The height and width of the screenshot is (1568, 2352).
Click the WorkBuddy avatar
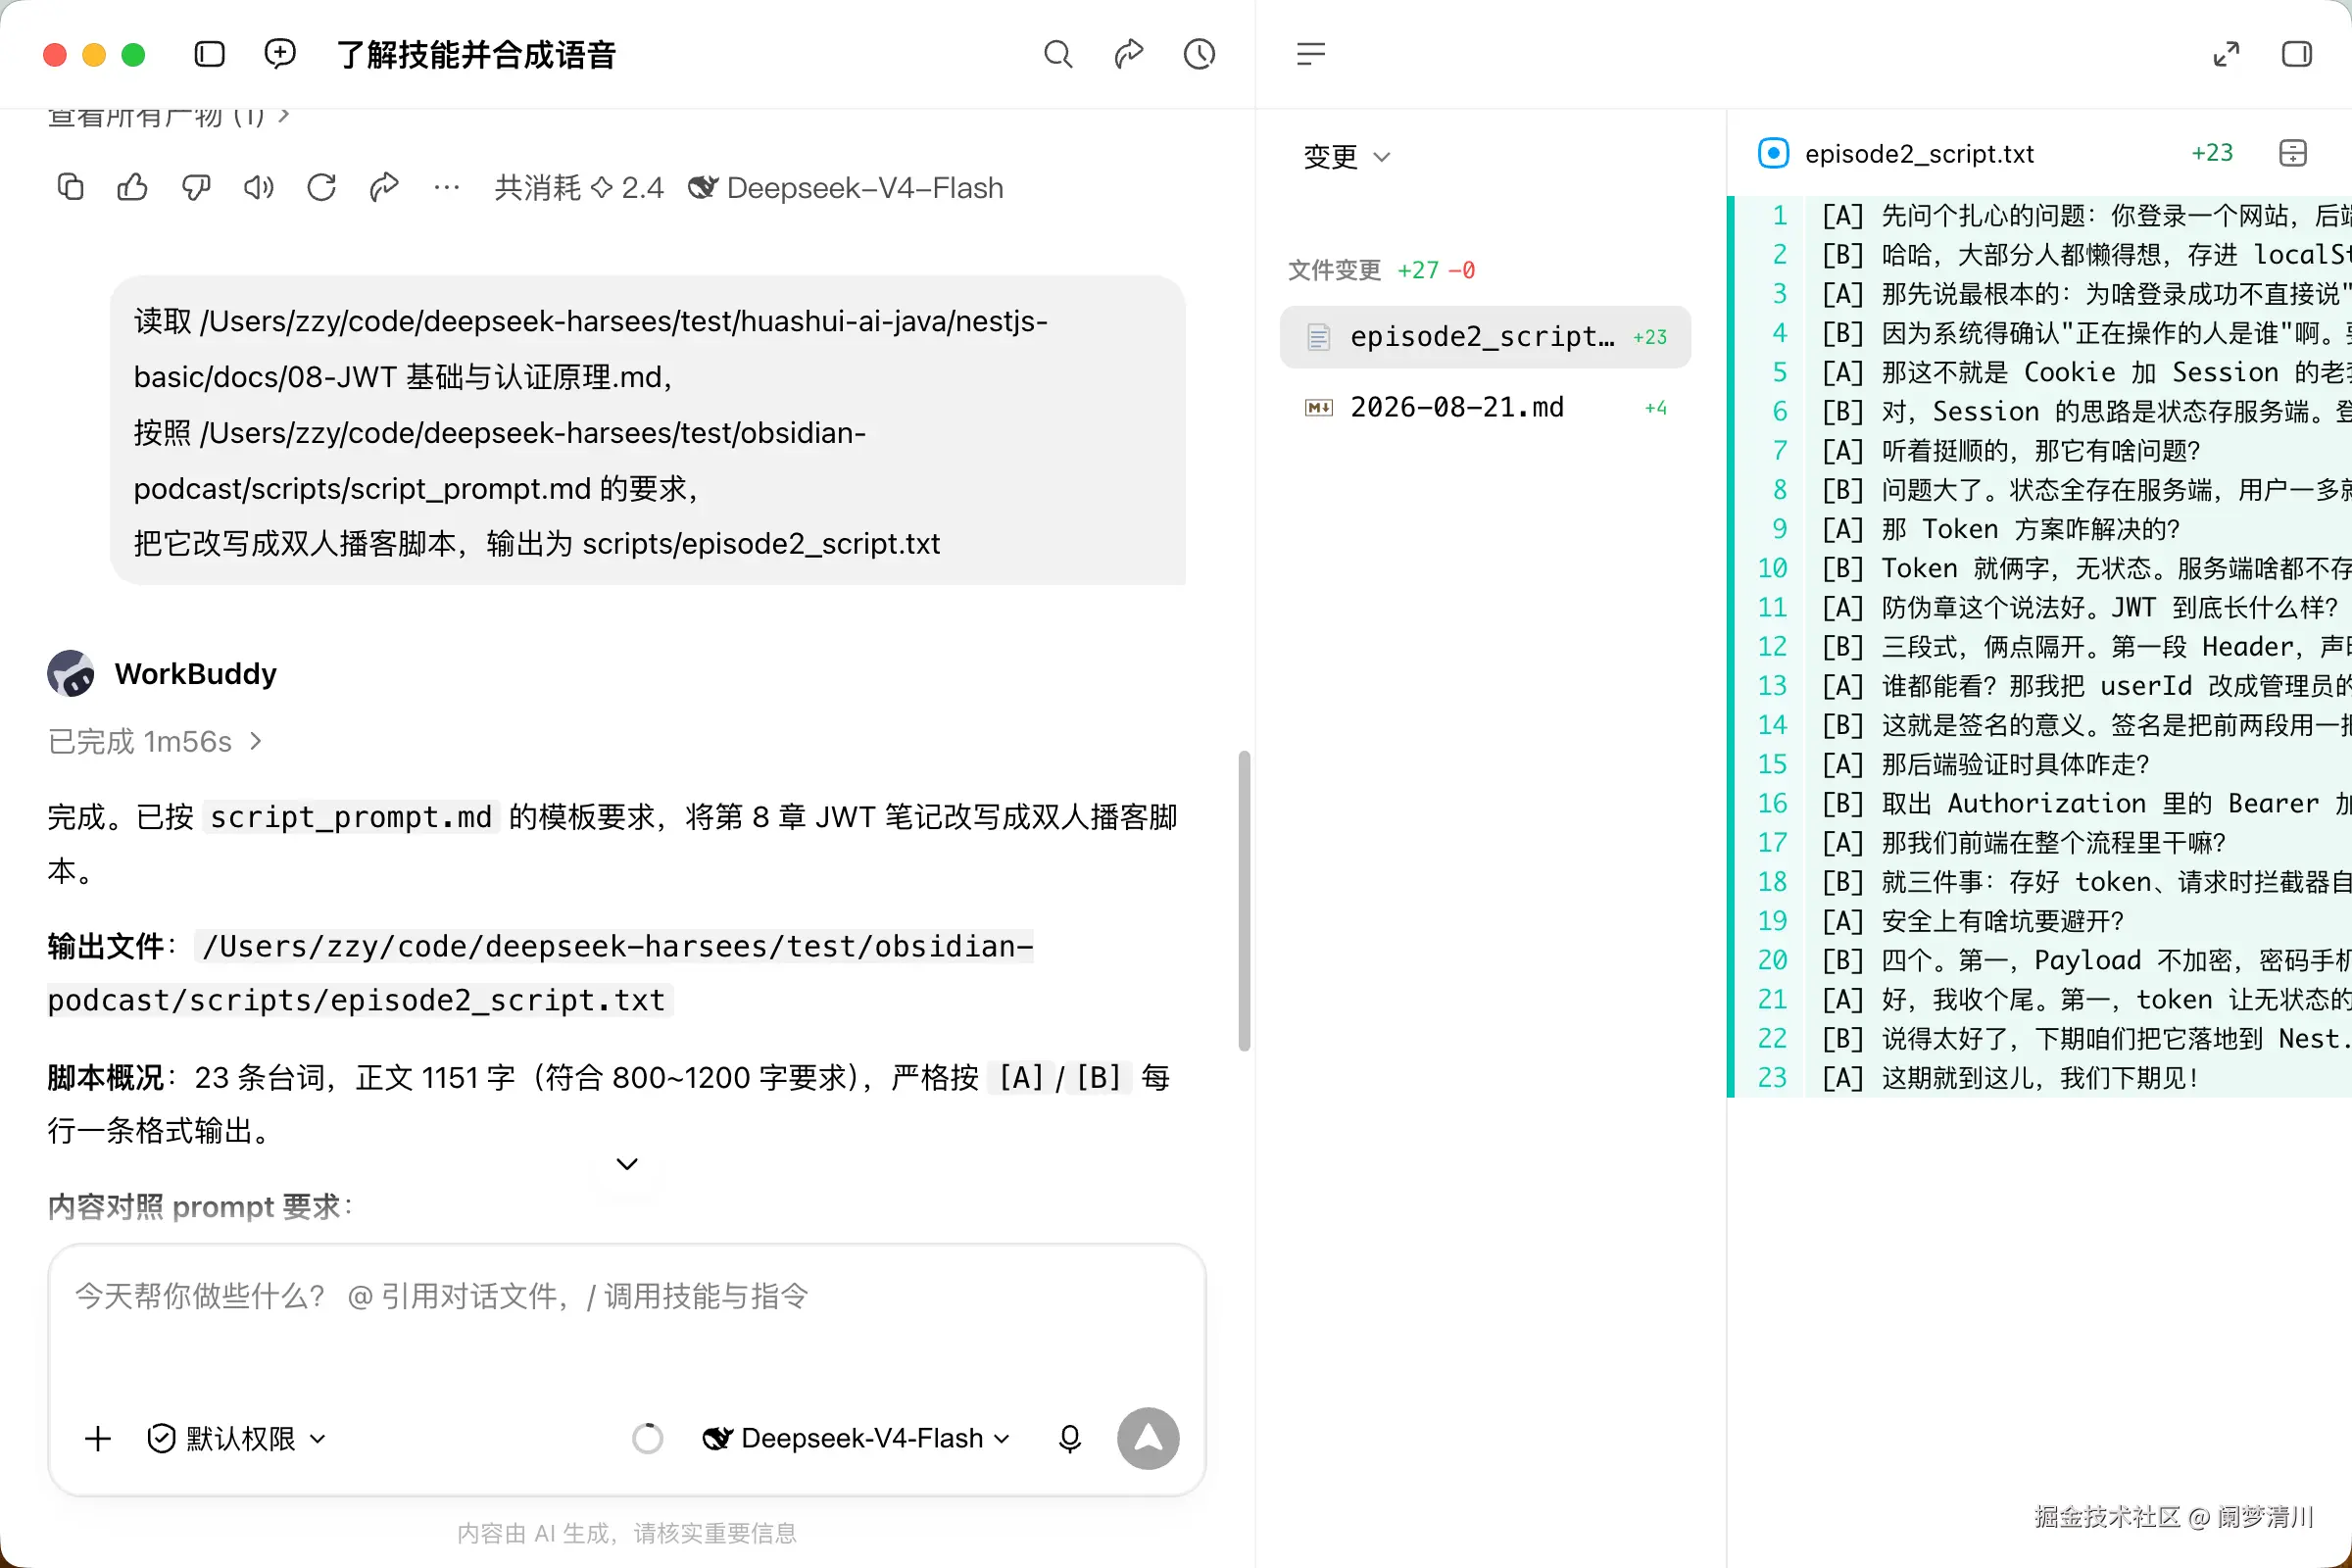tap(71, 674)
